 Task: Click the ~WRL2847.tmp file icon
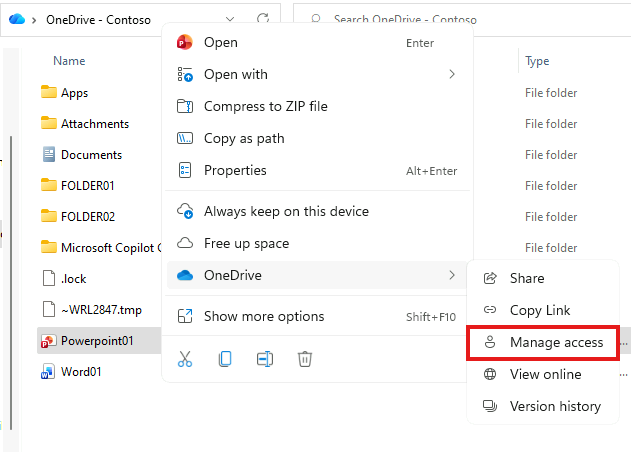click(49, 309)
